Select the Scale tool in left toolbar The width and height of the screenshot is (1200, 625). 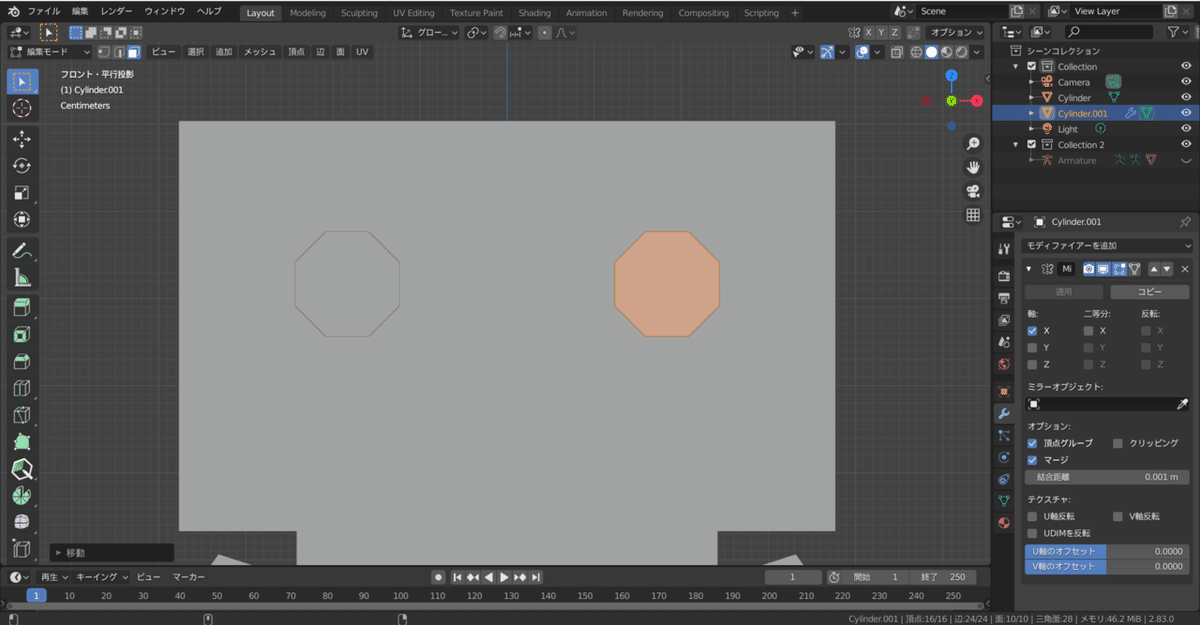pos(22,193)
